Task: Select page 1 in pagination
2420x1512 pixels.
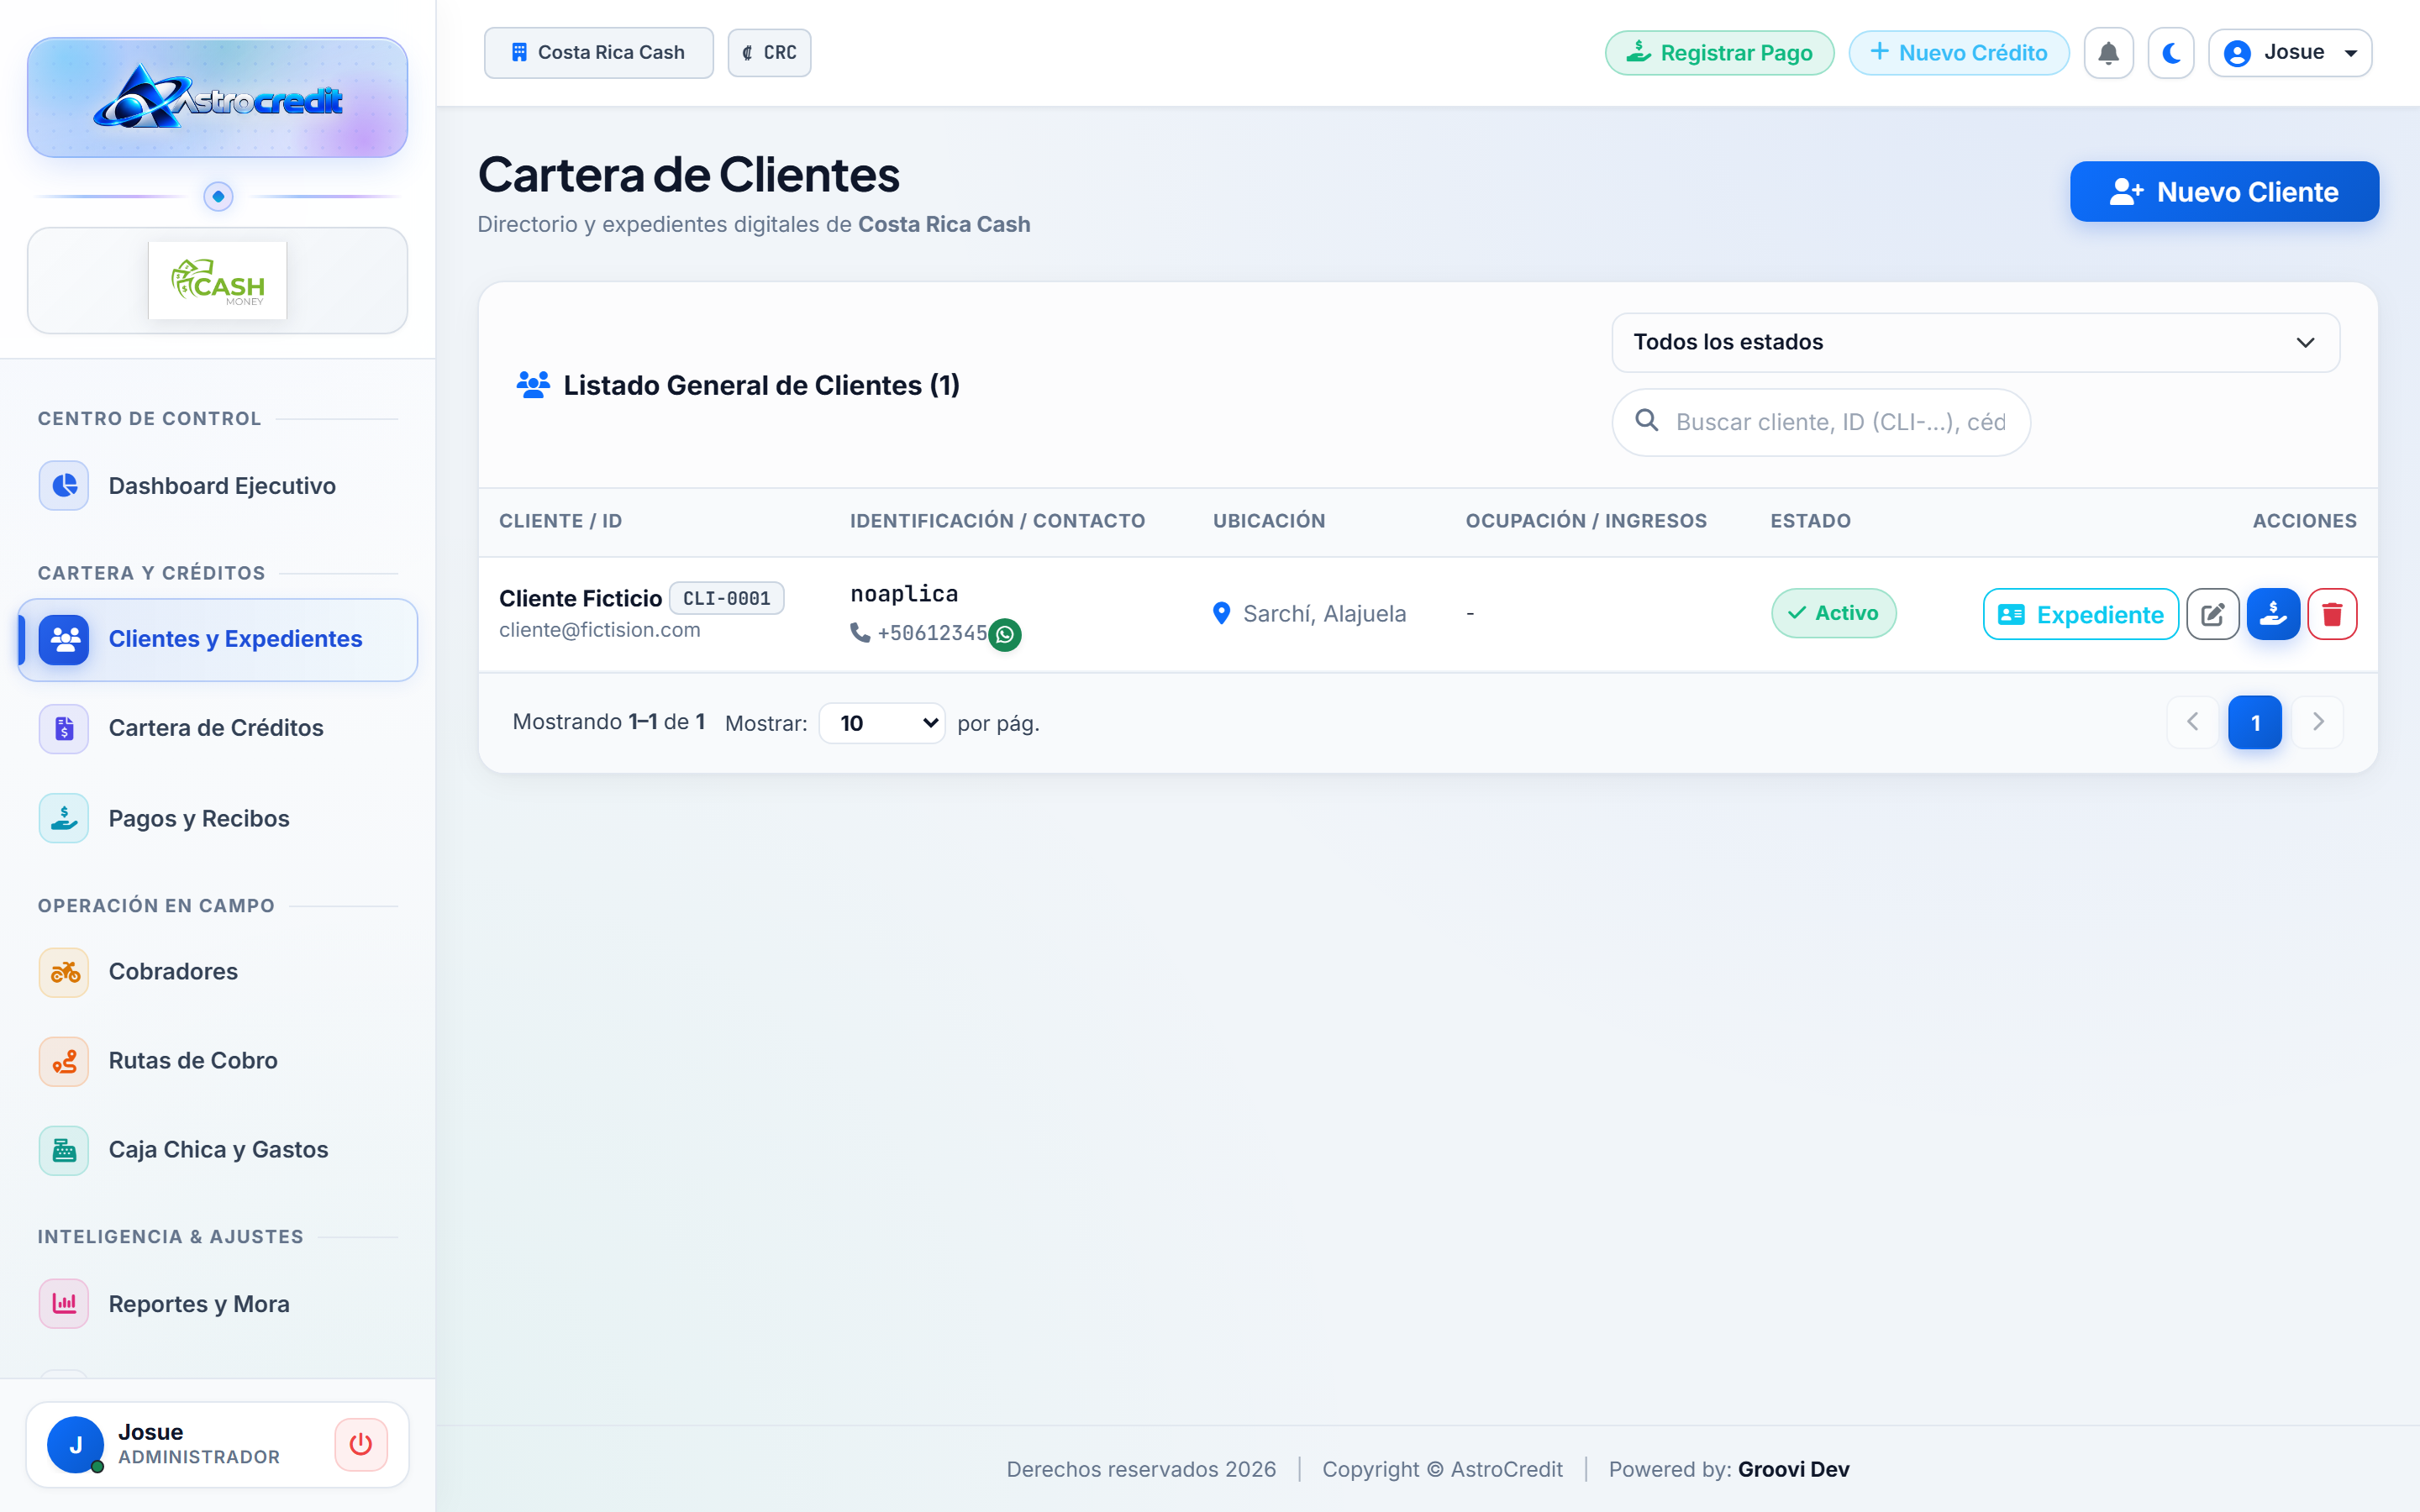Action: (2255, 722)
